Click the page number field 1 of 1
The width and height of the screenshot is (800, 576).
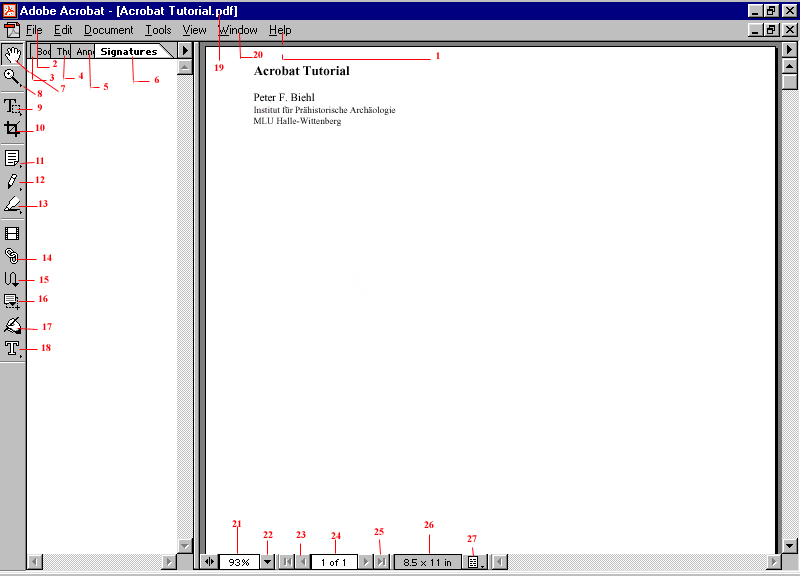click(334, 562)
